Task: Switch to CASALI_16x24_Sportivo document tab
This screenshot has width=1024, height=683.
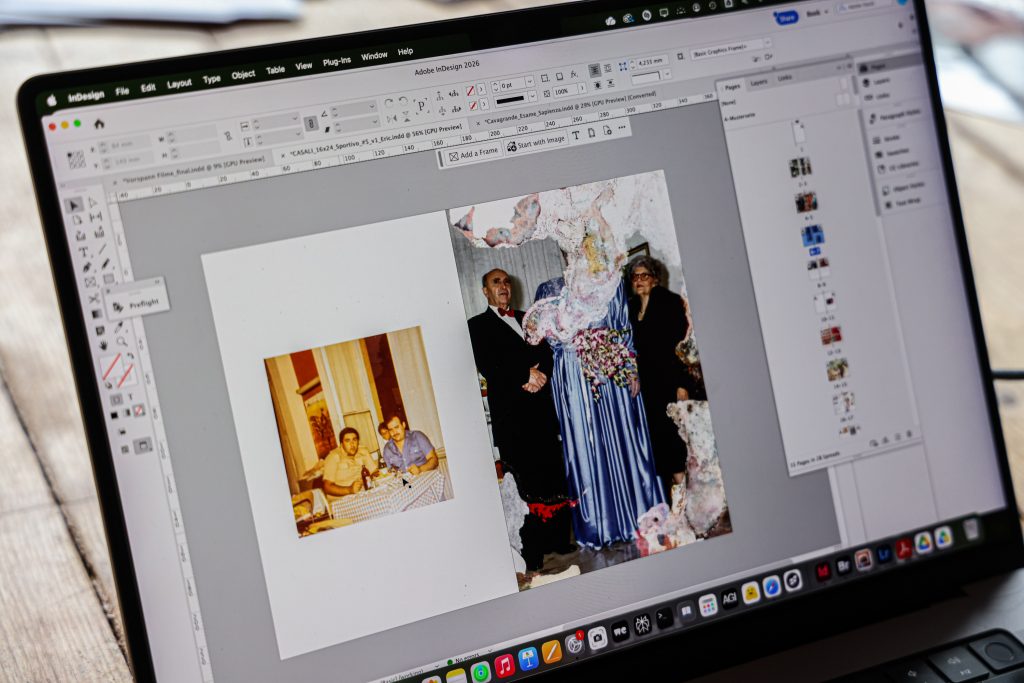Action: pyautogui.click(x=376, y=142)
